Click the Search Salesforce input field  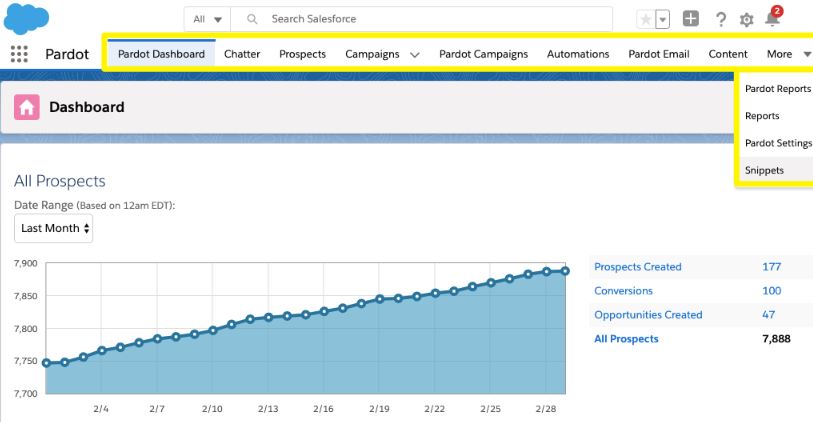point(422,19)
